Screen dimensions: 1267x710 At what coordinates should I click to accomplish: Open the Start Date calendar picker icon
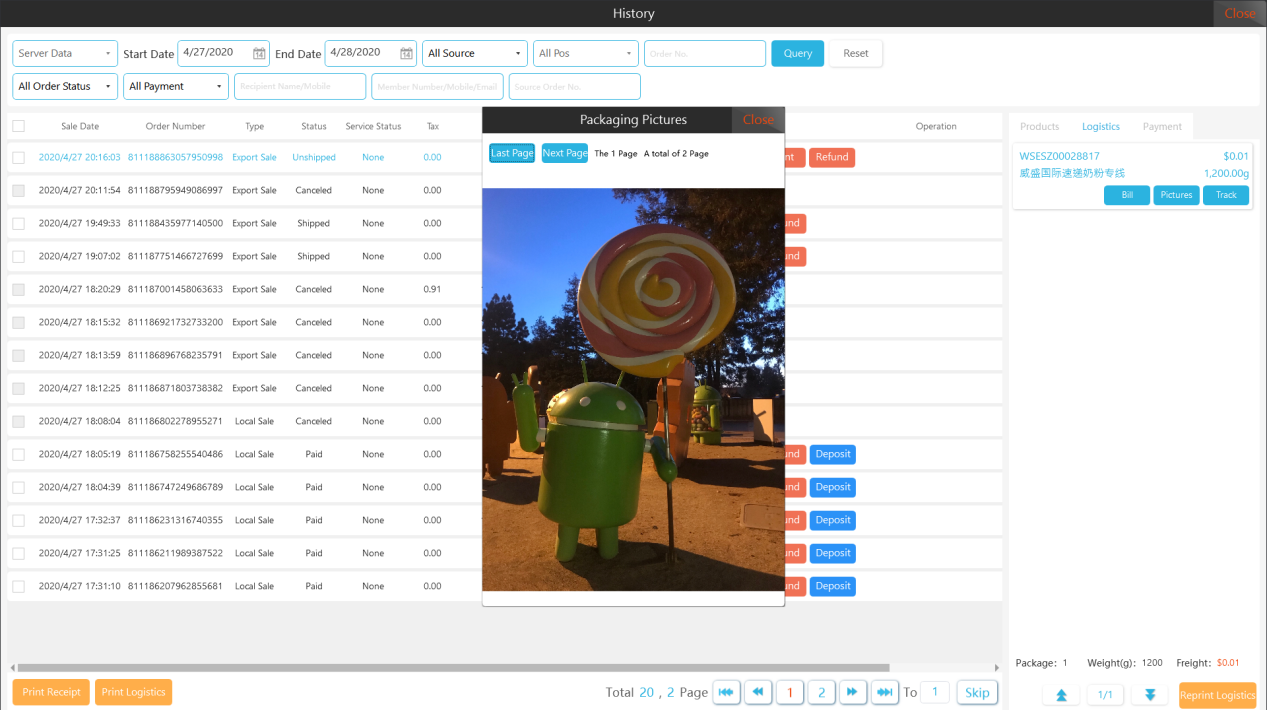coord(259,54)
